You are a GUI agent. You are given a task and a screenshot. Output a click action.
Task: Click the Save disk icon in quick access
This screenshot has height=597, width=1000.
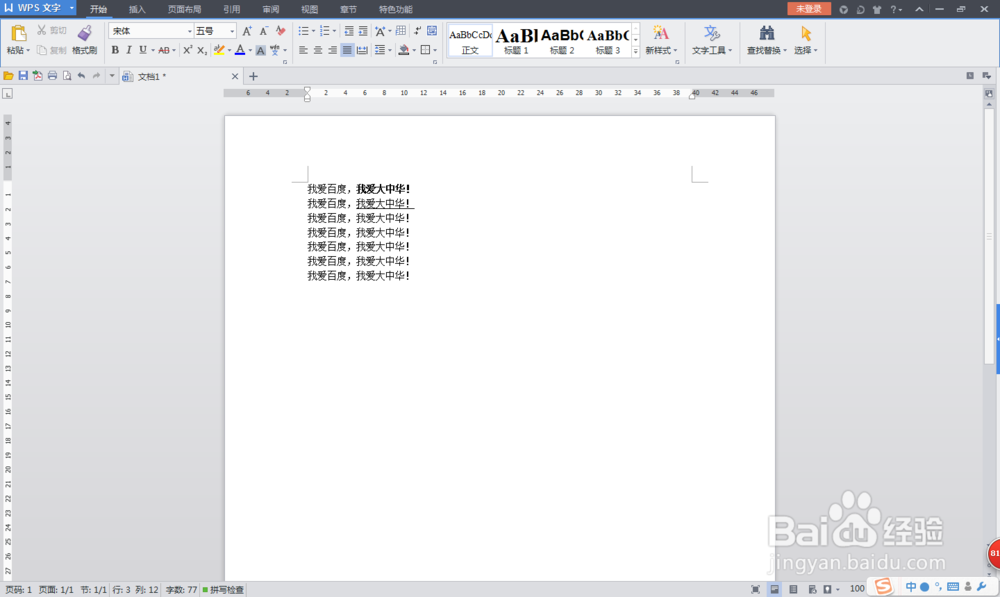23,76
